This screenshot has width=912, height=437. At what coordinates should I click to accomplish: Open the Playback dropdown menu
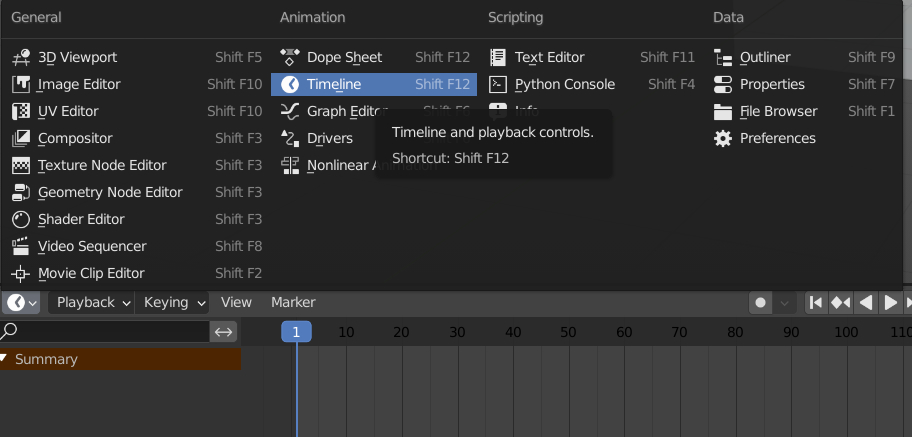coord(92,303)
